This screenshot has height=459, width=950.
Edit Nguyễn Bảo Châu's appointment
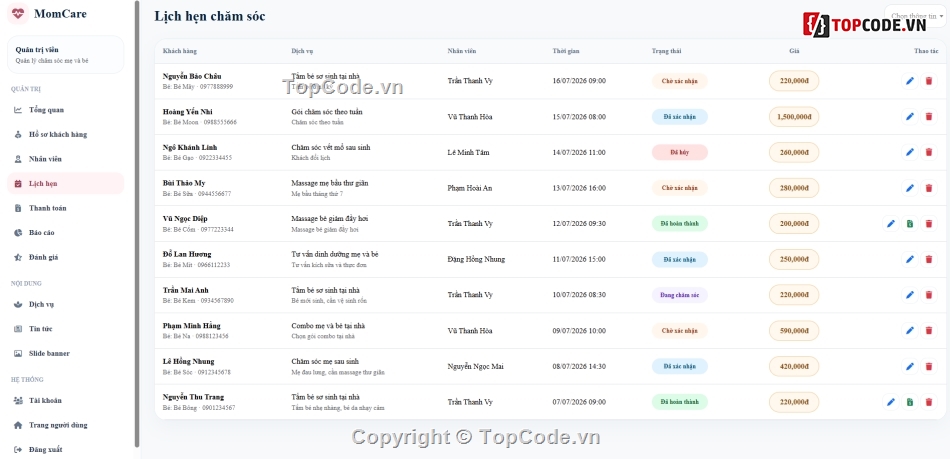point(909,81)
